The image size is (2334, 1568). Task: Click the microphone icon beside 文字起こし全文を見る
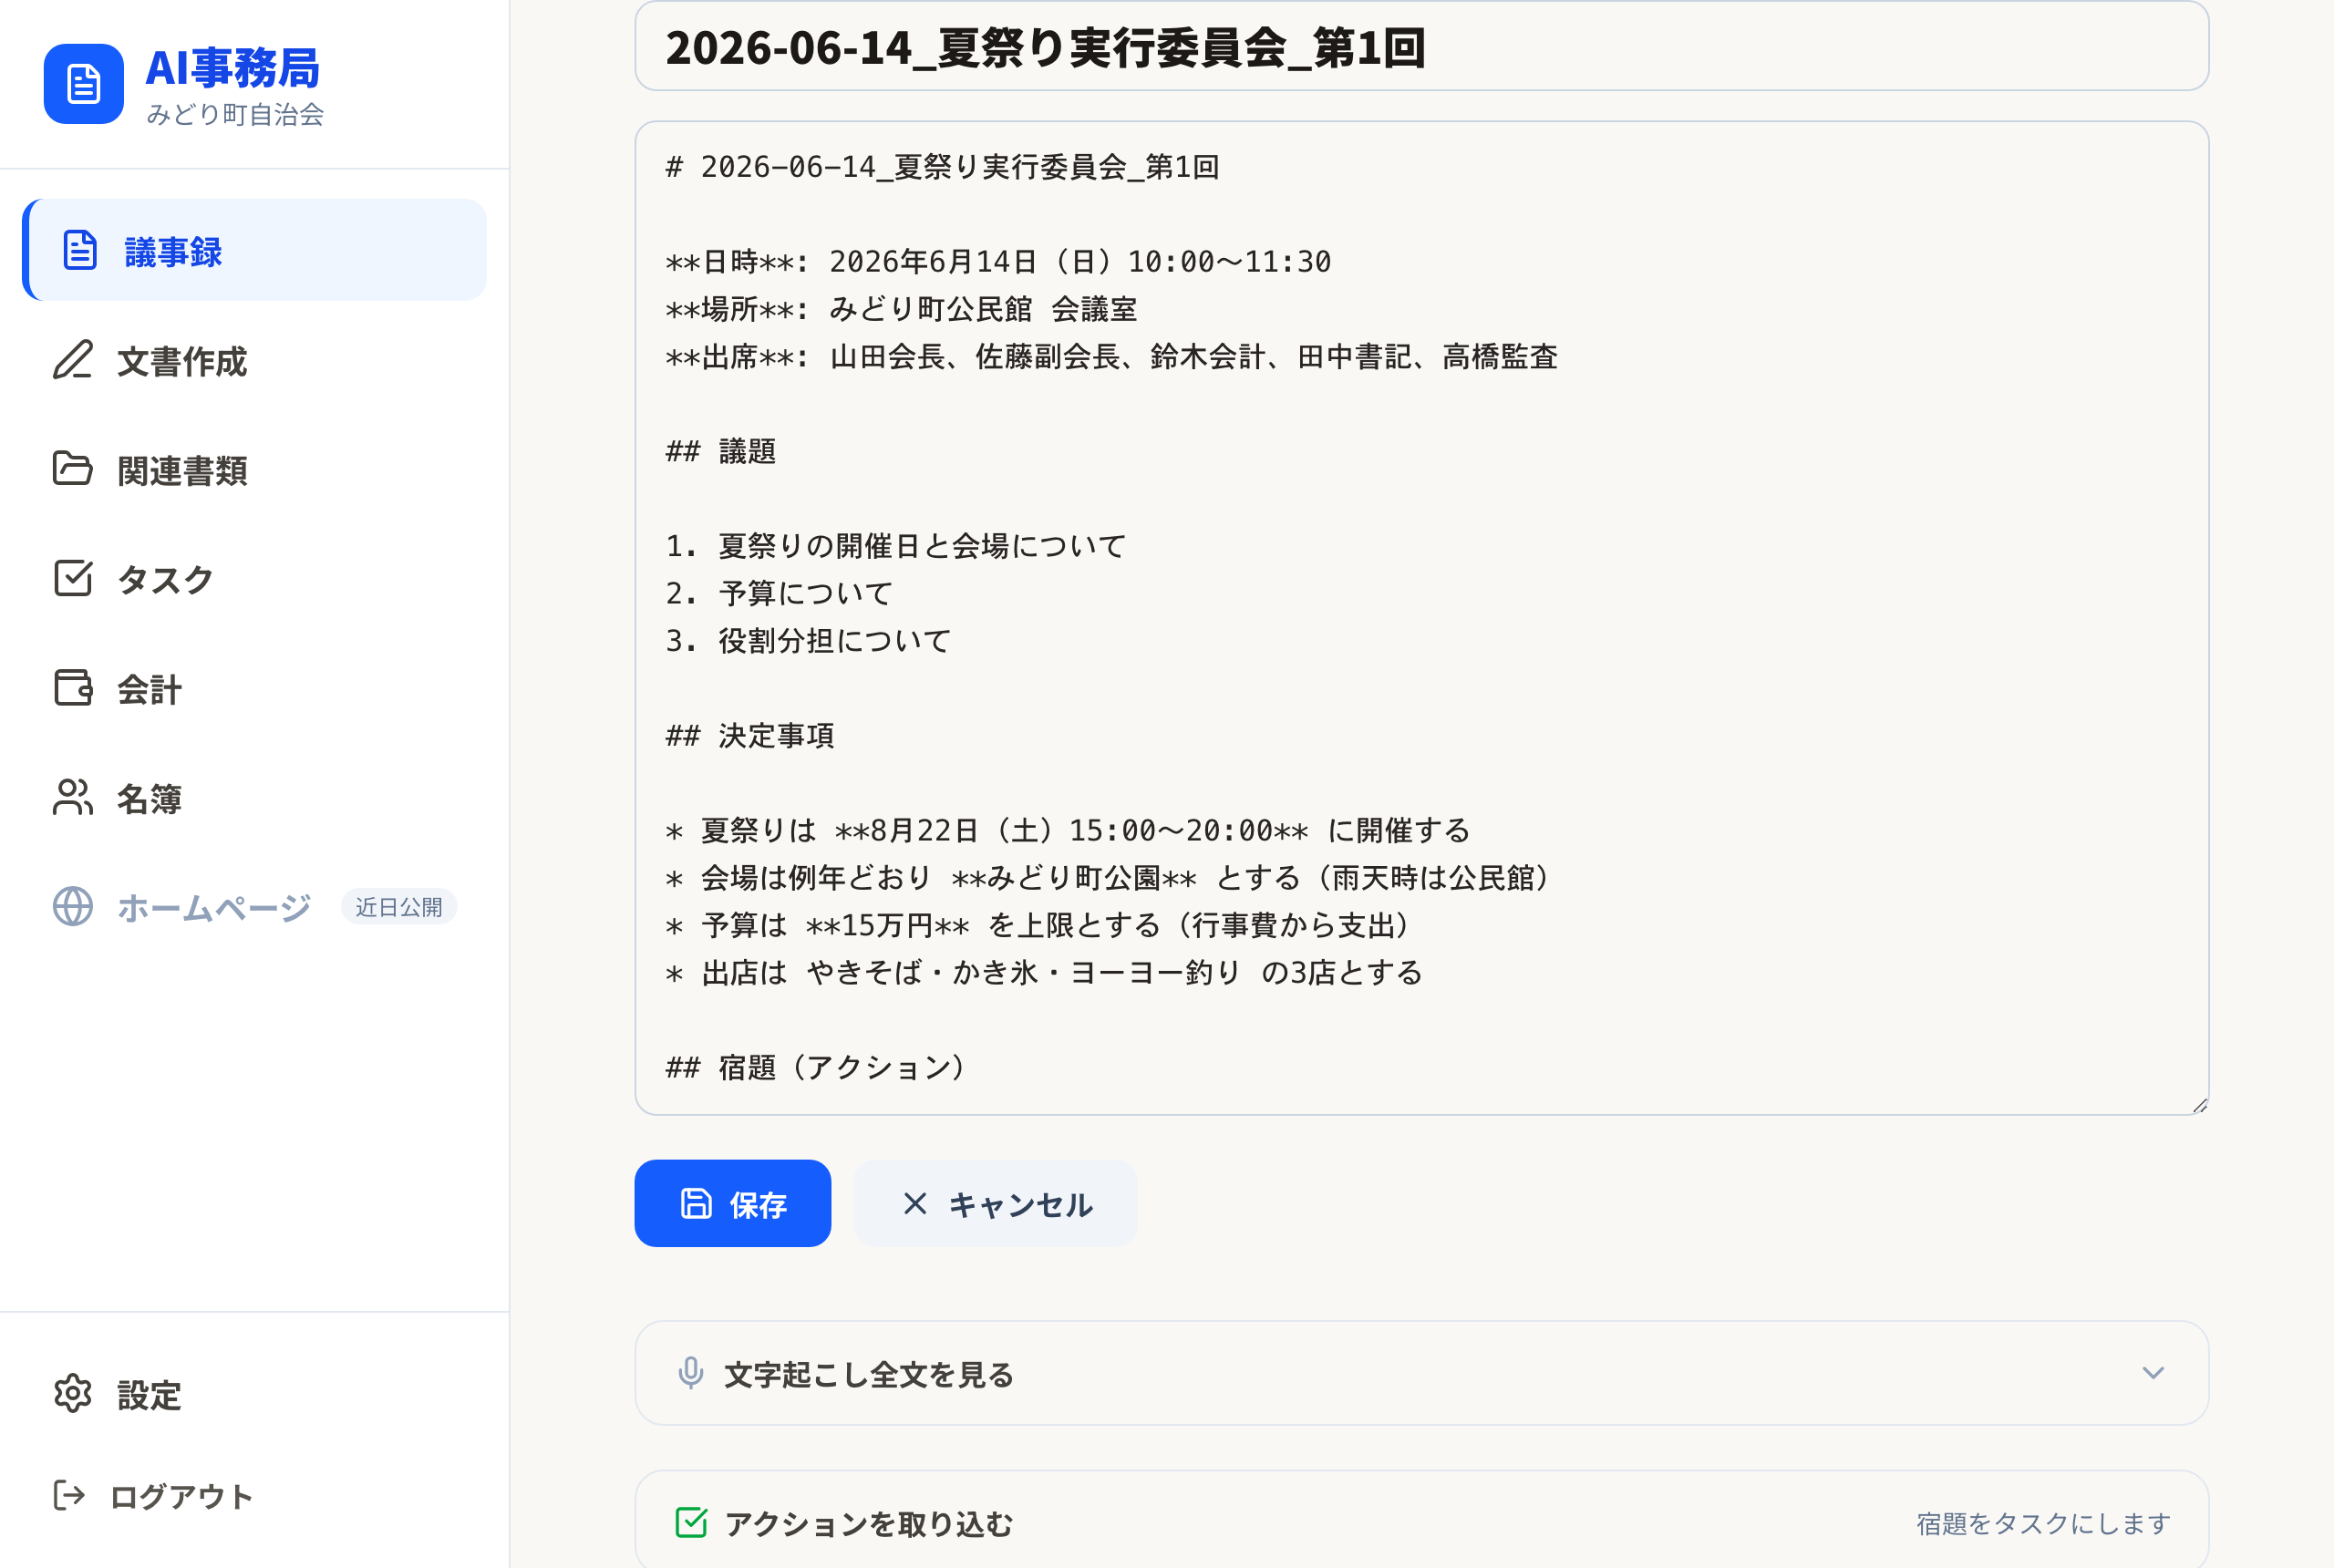[x=690, y=1373]
